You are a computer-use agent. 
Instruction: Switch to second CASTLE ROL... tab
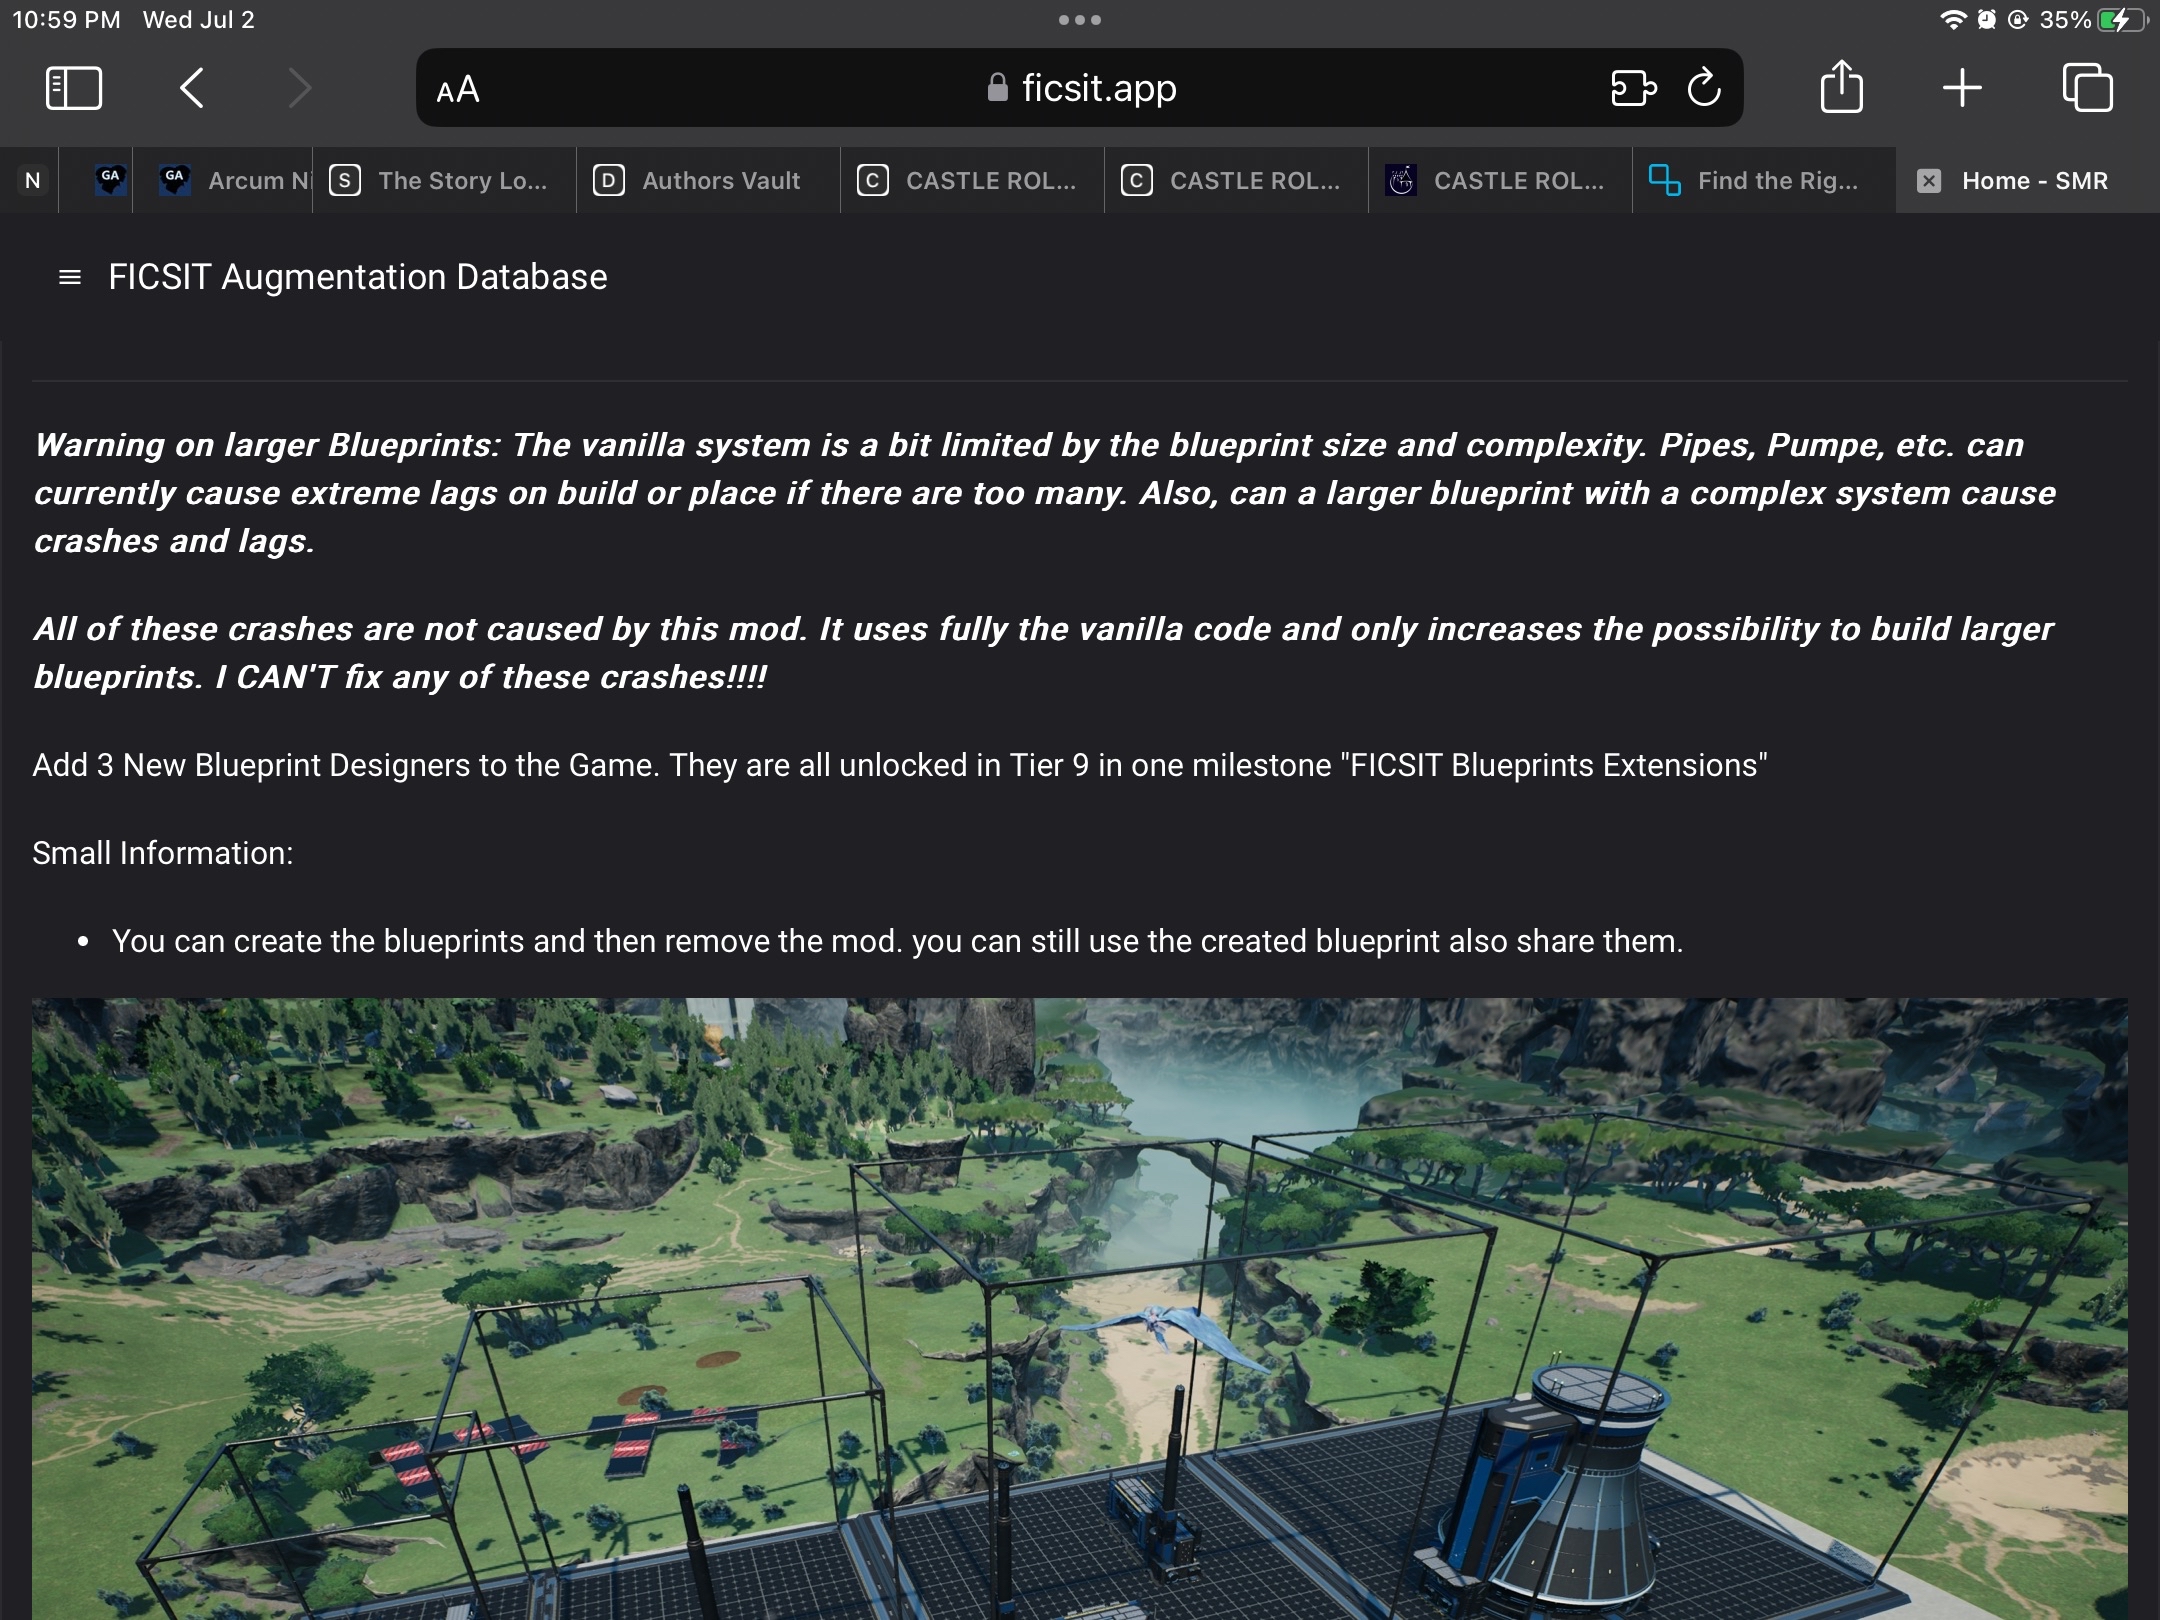click(x=1236, y=181)
